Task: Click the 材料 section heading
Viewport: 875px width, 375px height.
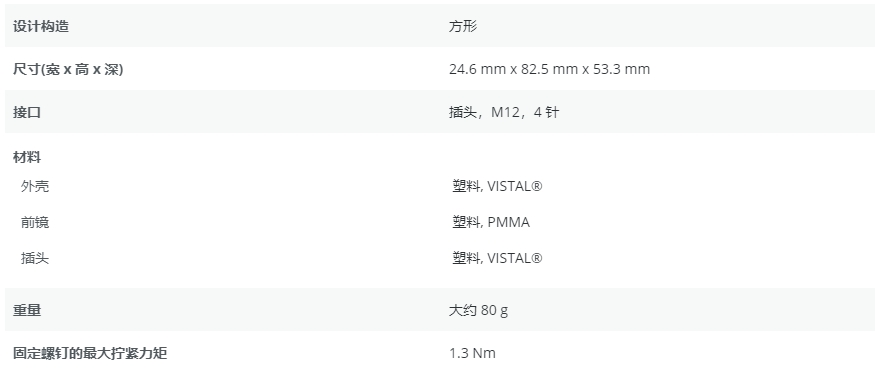Action: click(x=27, y=157)
